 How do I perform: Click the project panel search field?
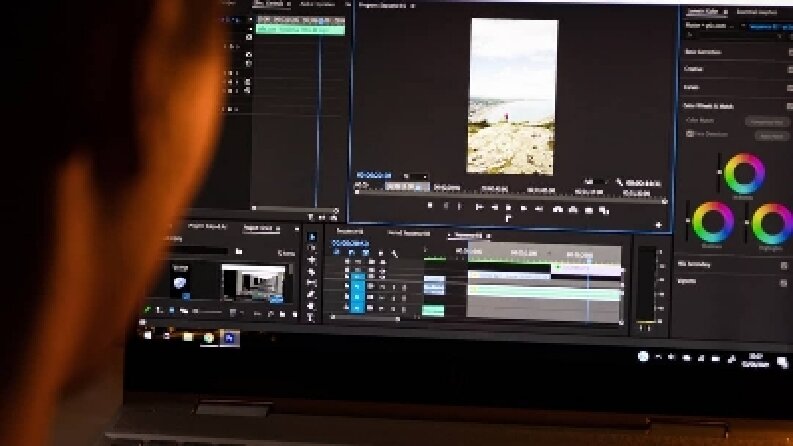point(199,250)
